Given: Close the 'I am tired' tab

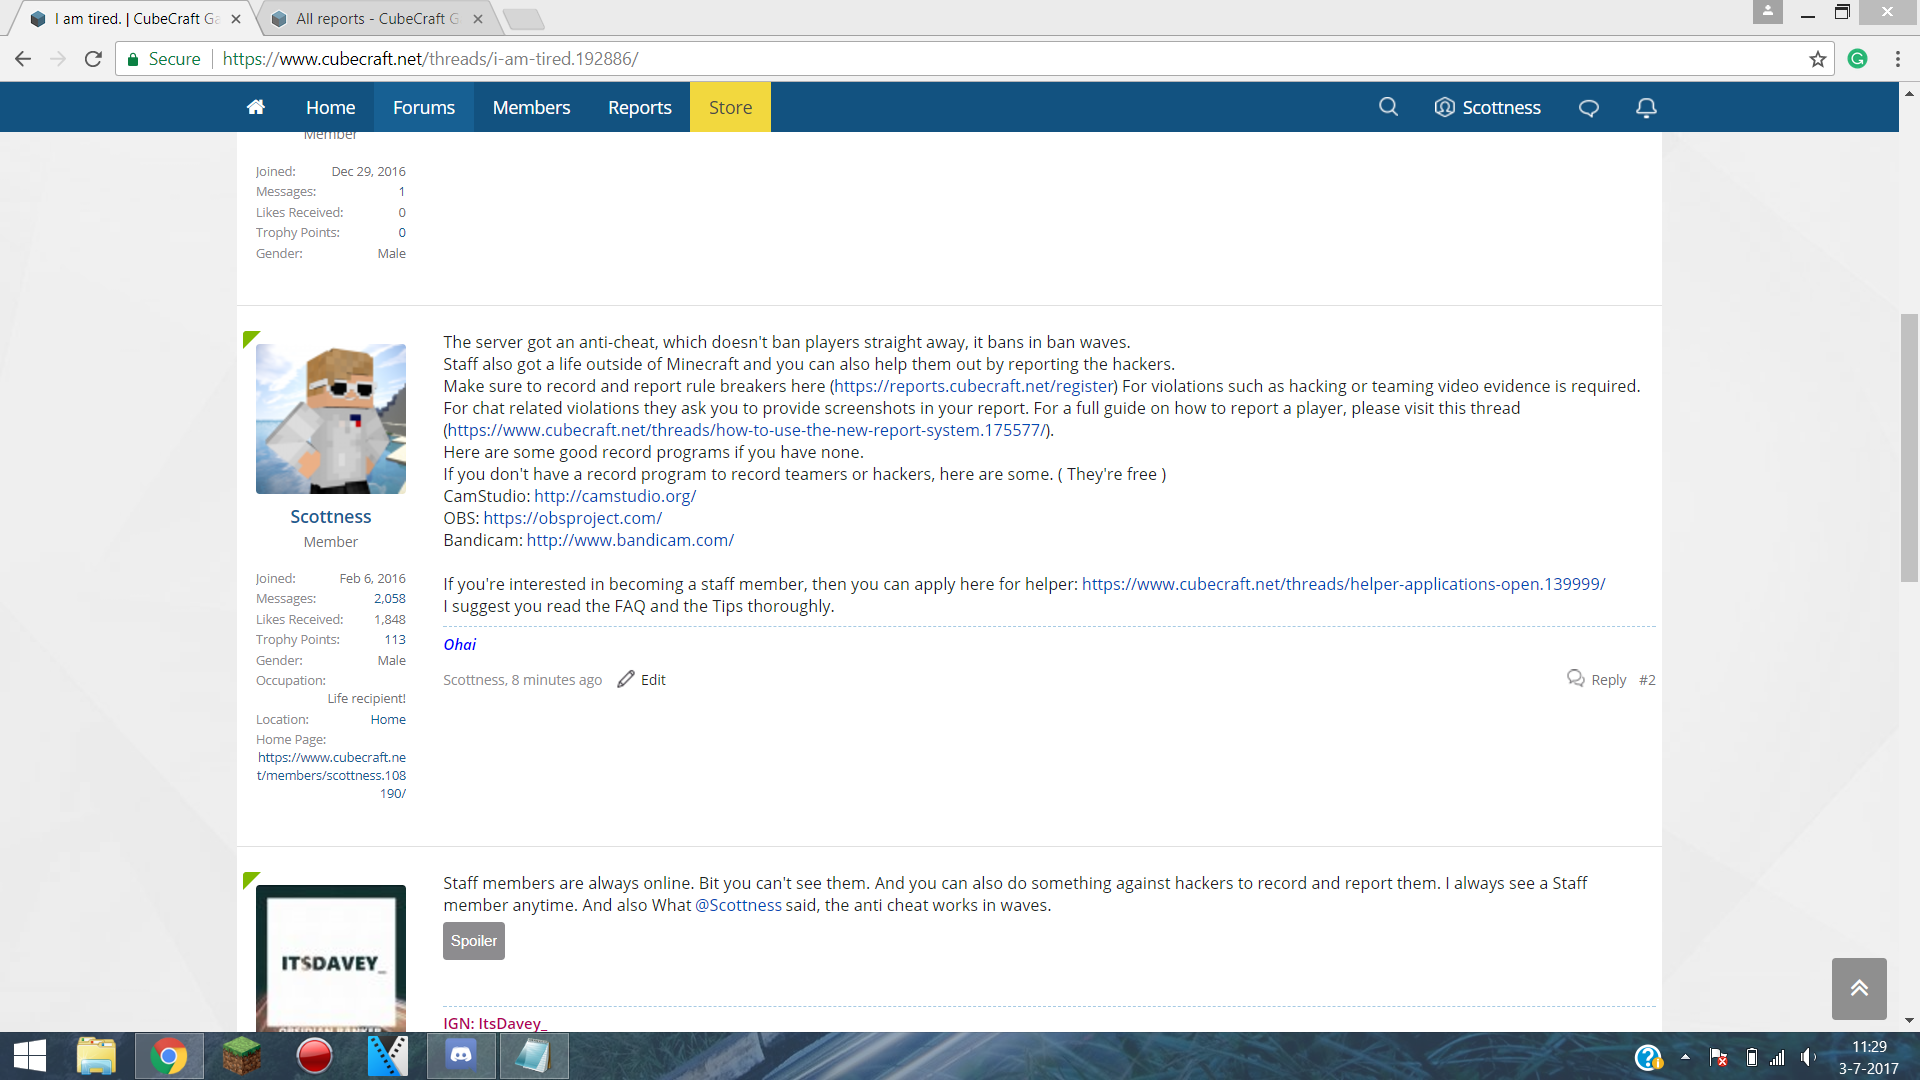Looking at the screenshot, I should point(236,18).
